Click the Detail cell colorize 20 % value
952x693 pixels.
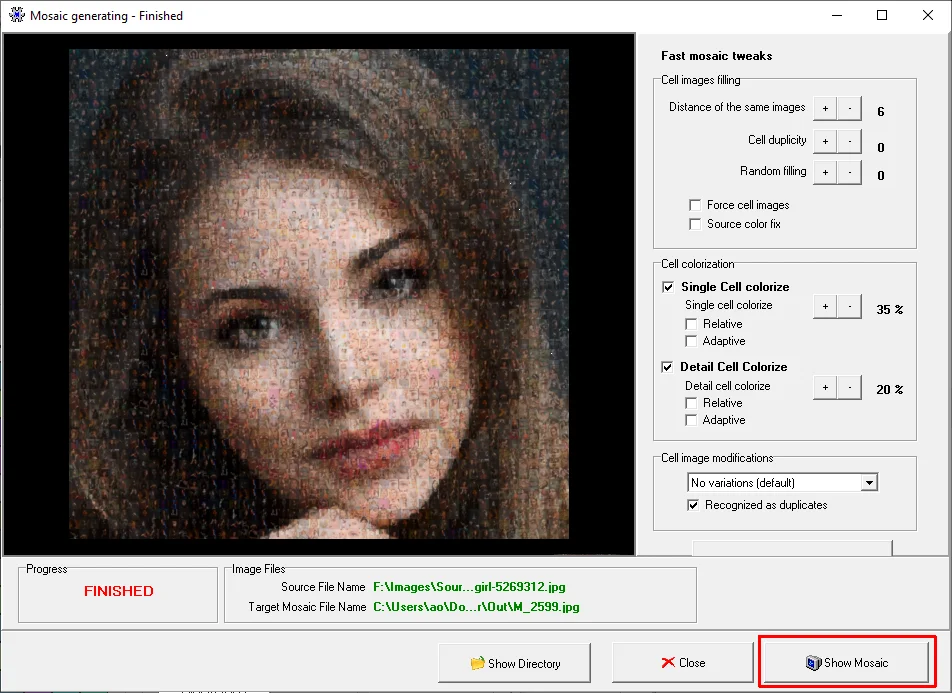click(889, 389)
